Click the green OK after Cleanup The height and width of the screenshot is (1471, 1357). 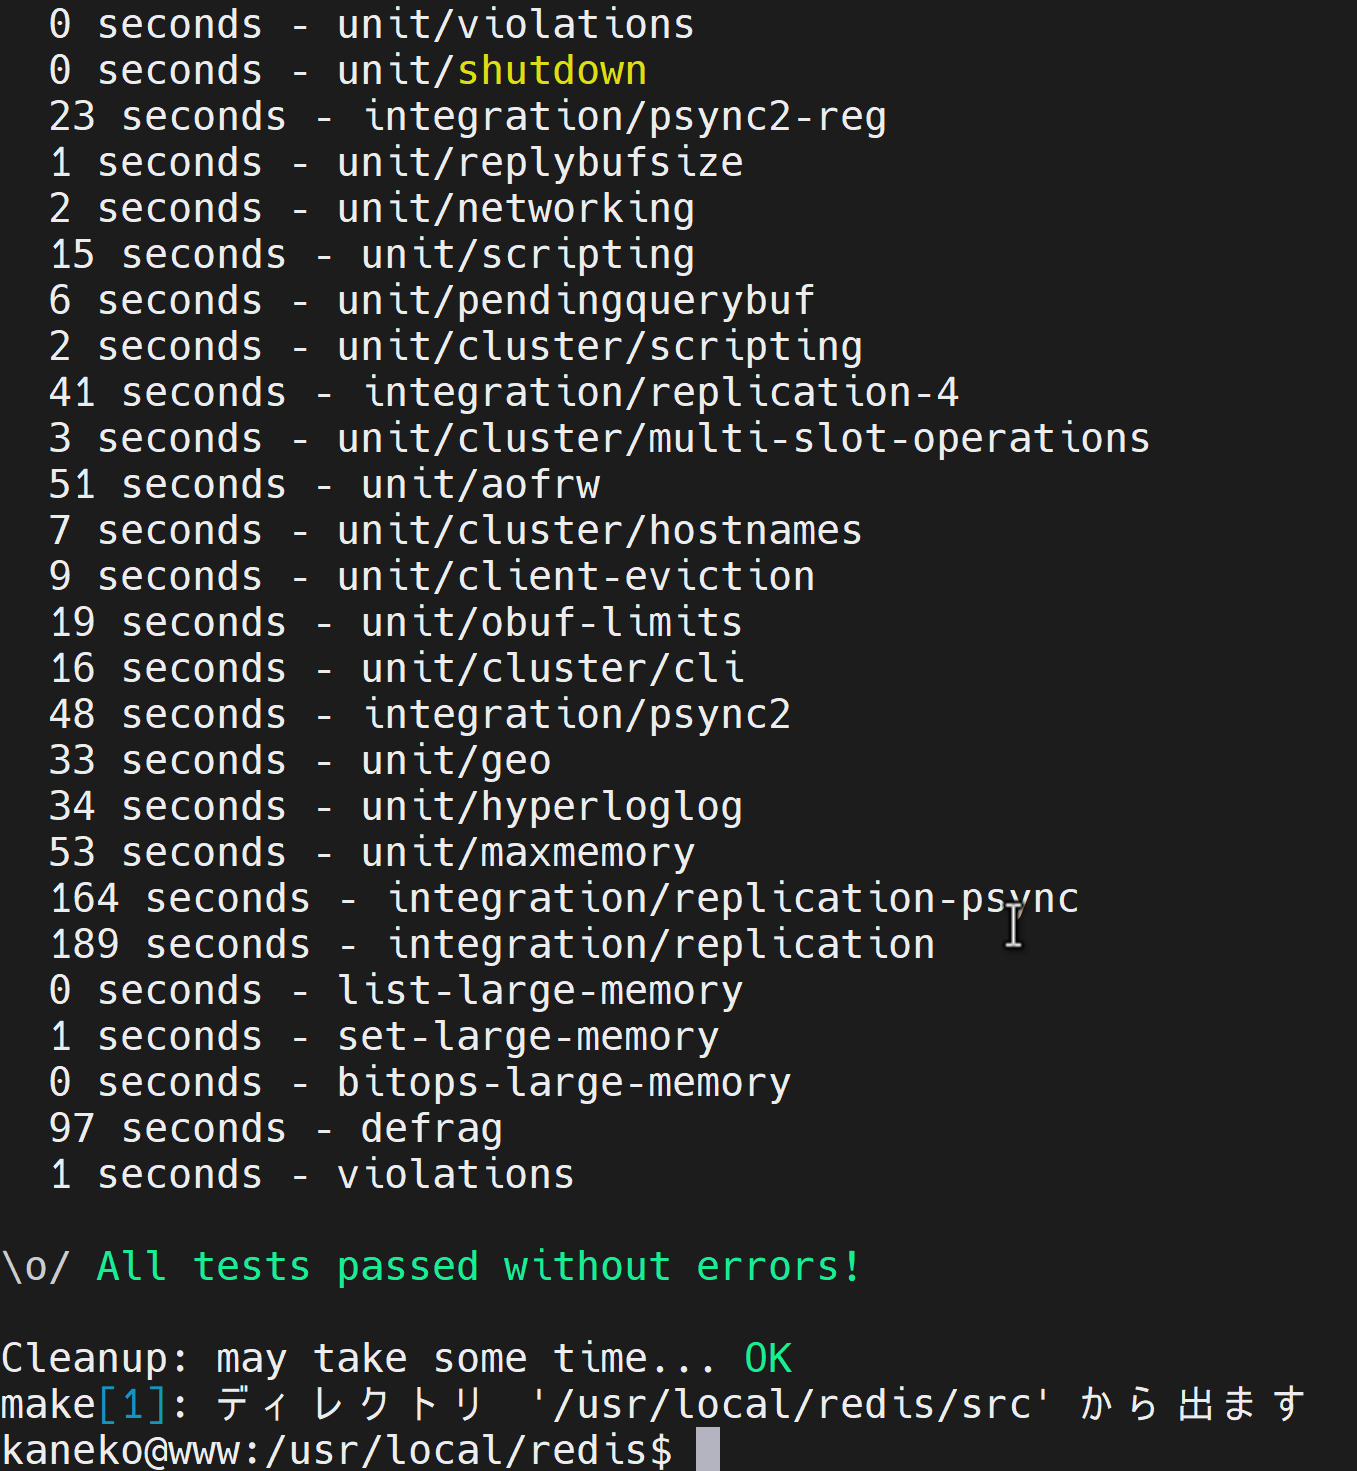pos(768,1359)
